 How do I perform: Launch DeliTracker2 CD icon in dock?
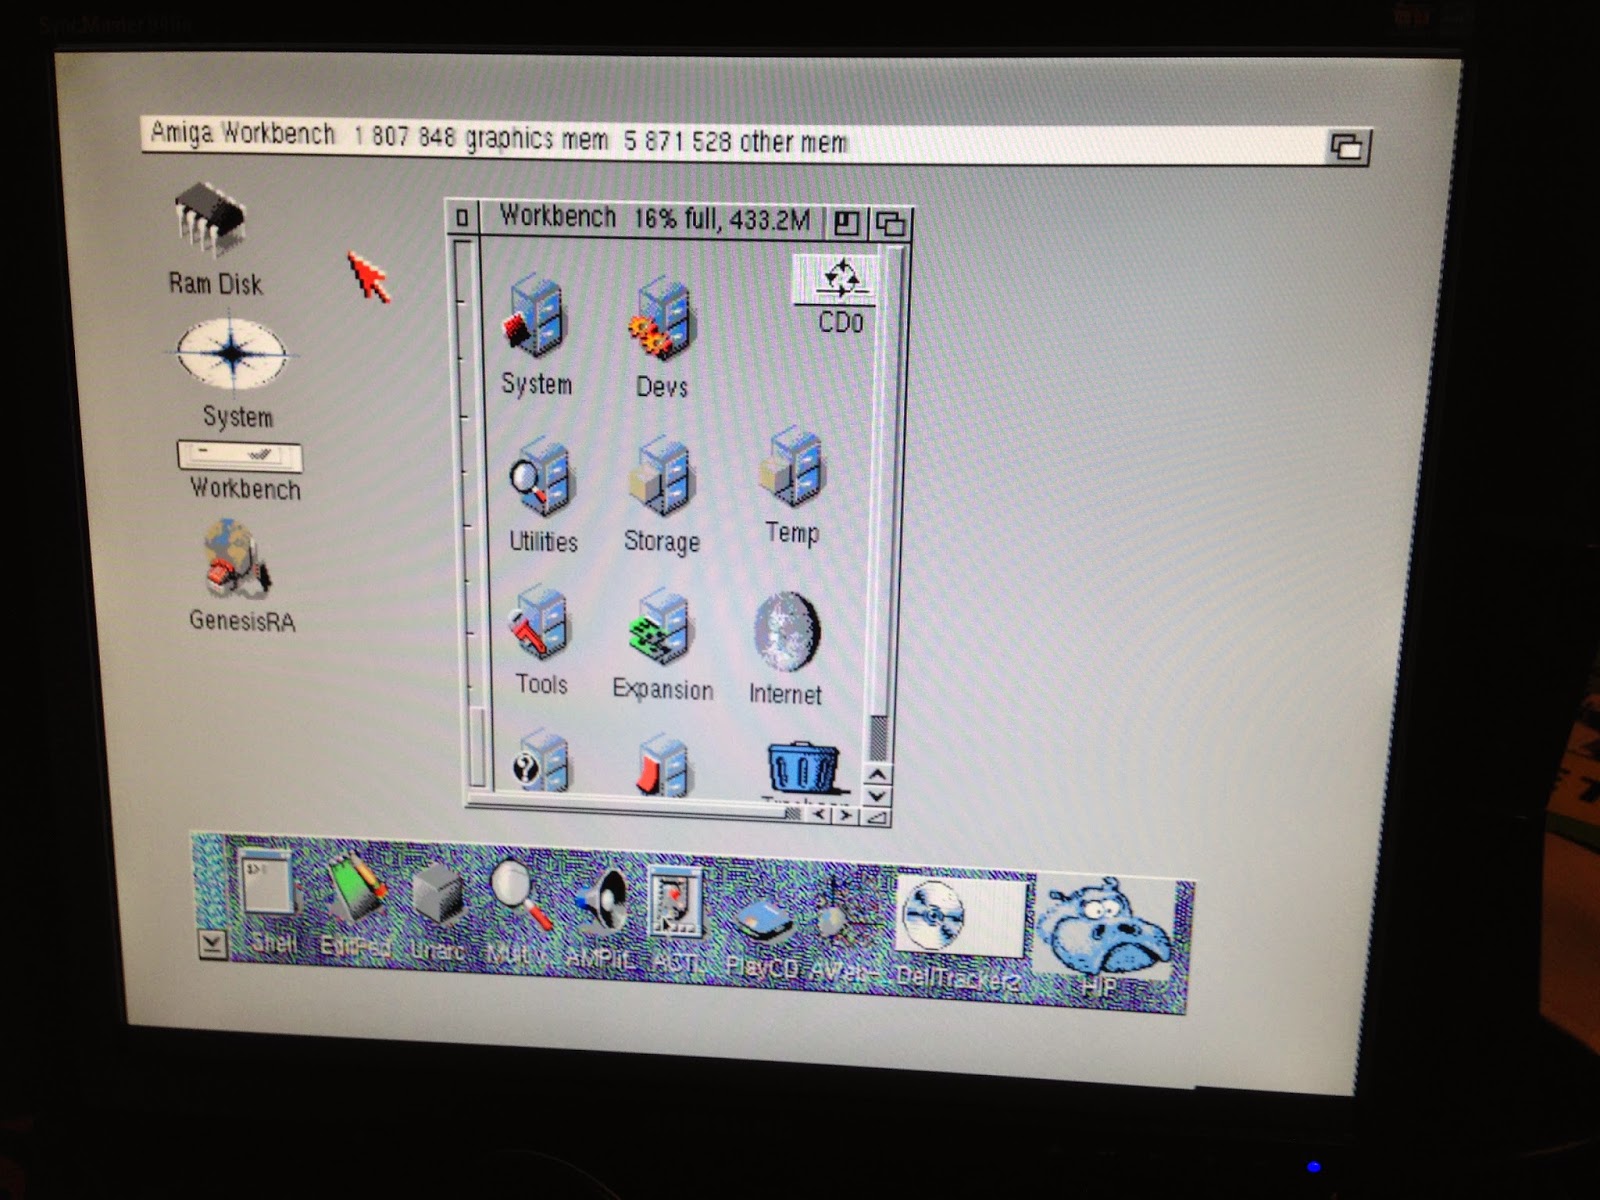coord(960,917)
